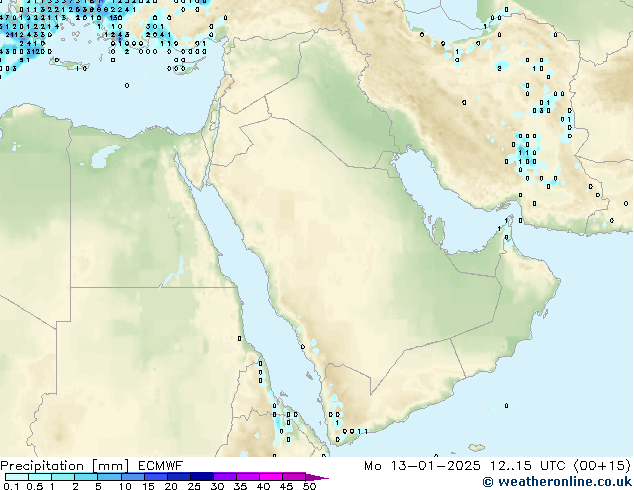The width and height of the screenshot is (634, 490).
Task: Click the legend scale number "0.1"
Action: (x=11, y=486)
